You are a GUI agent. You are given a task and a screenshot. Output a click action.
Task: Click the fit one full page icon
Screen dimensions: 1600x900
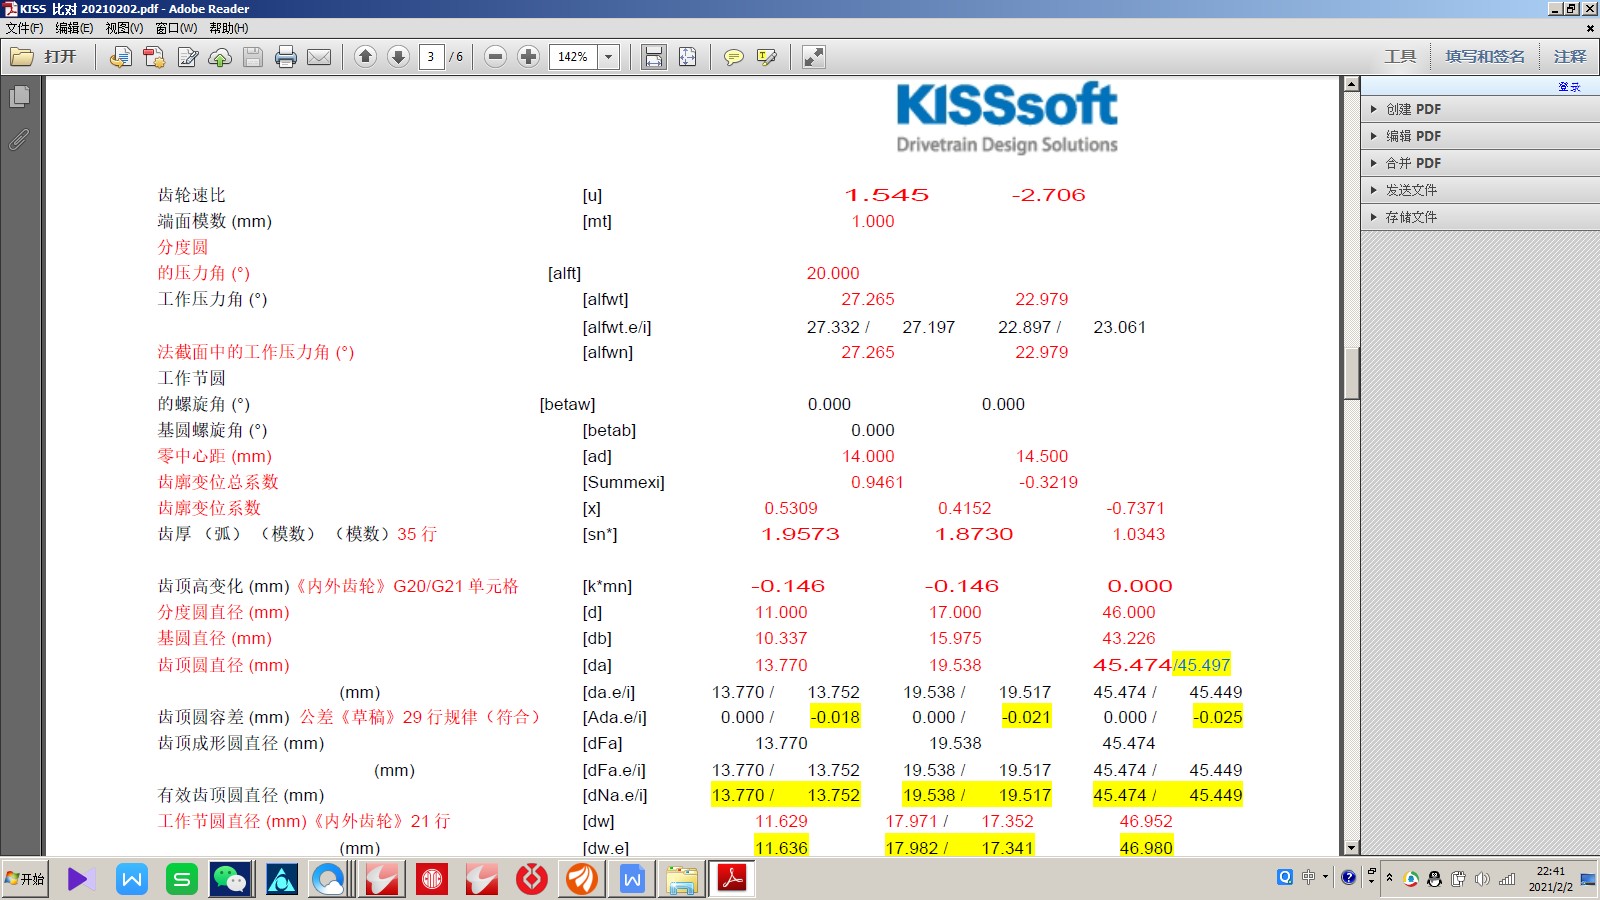[687, 57]
